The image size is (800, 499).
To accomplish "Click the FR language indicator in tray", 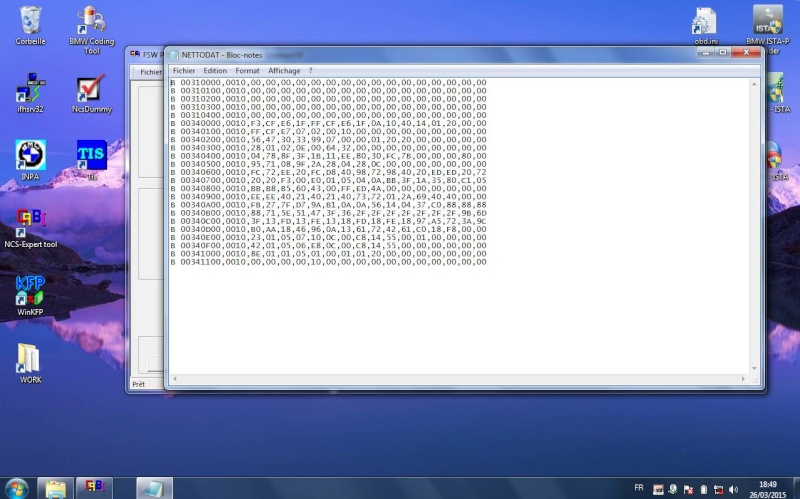I will [x=638, y=488].
